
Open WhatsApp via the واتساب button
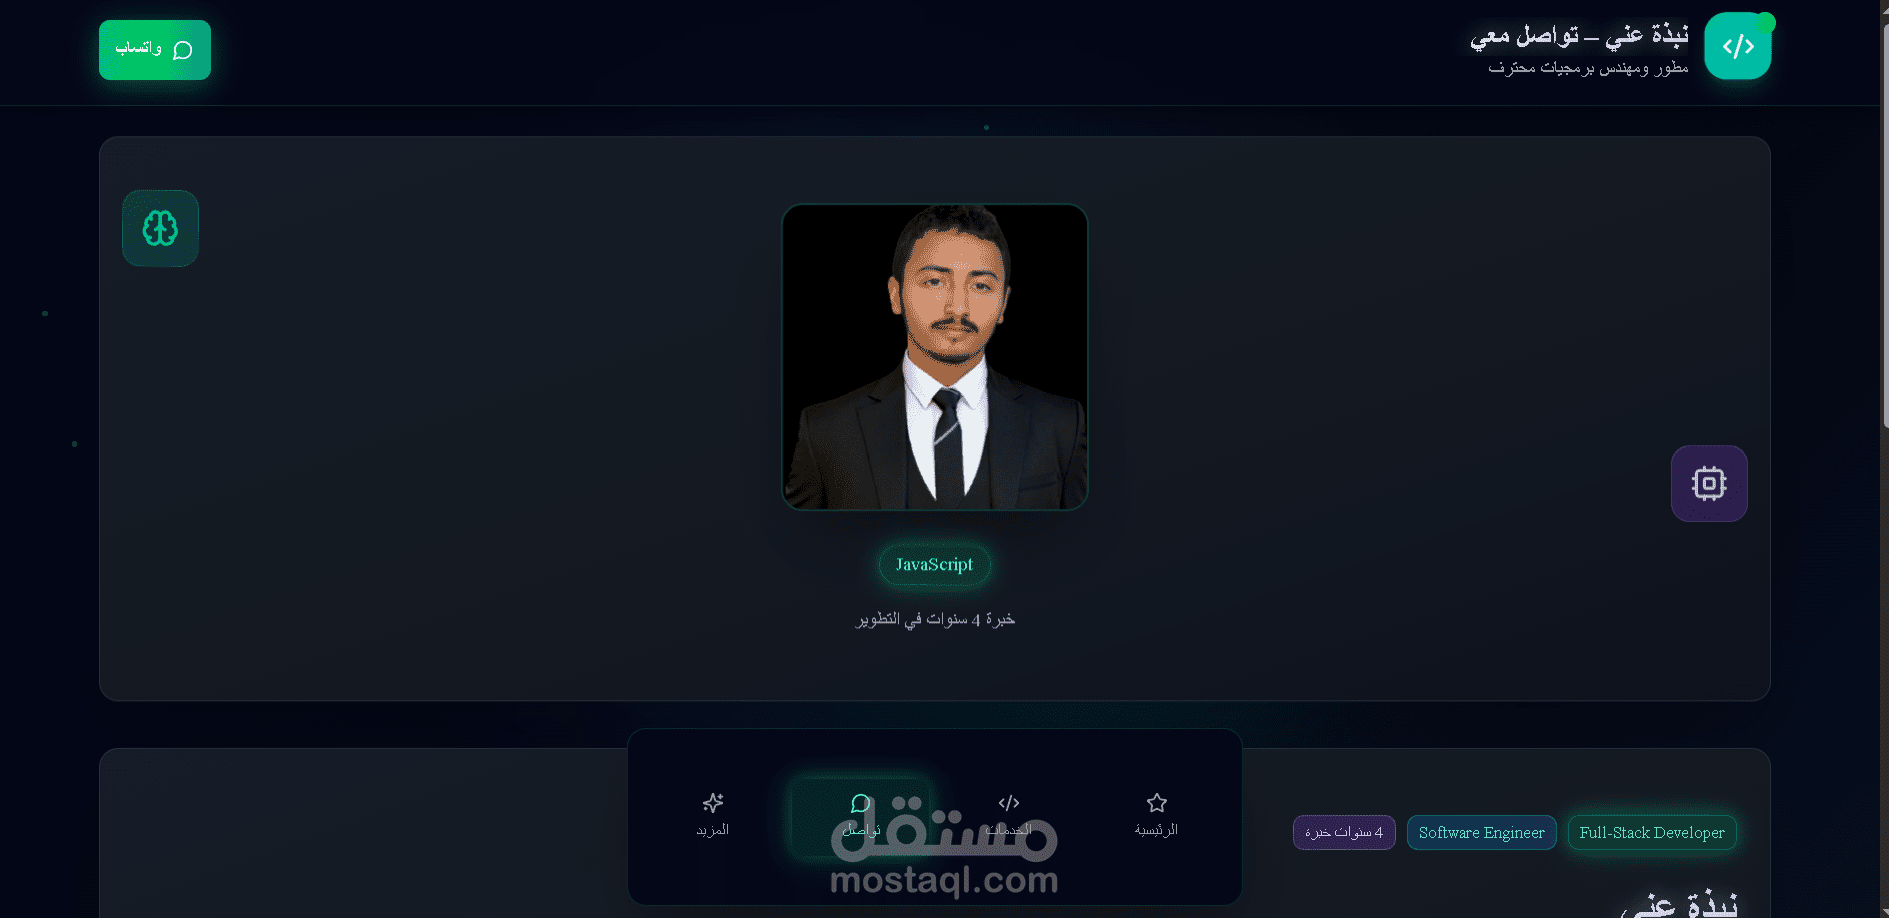coord(155,50)
